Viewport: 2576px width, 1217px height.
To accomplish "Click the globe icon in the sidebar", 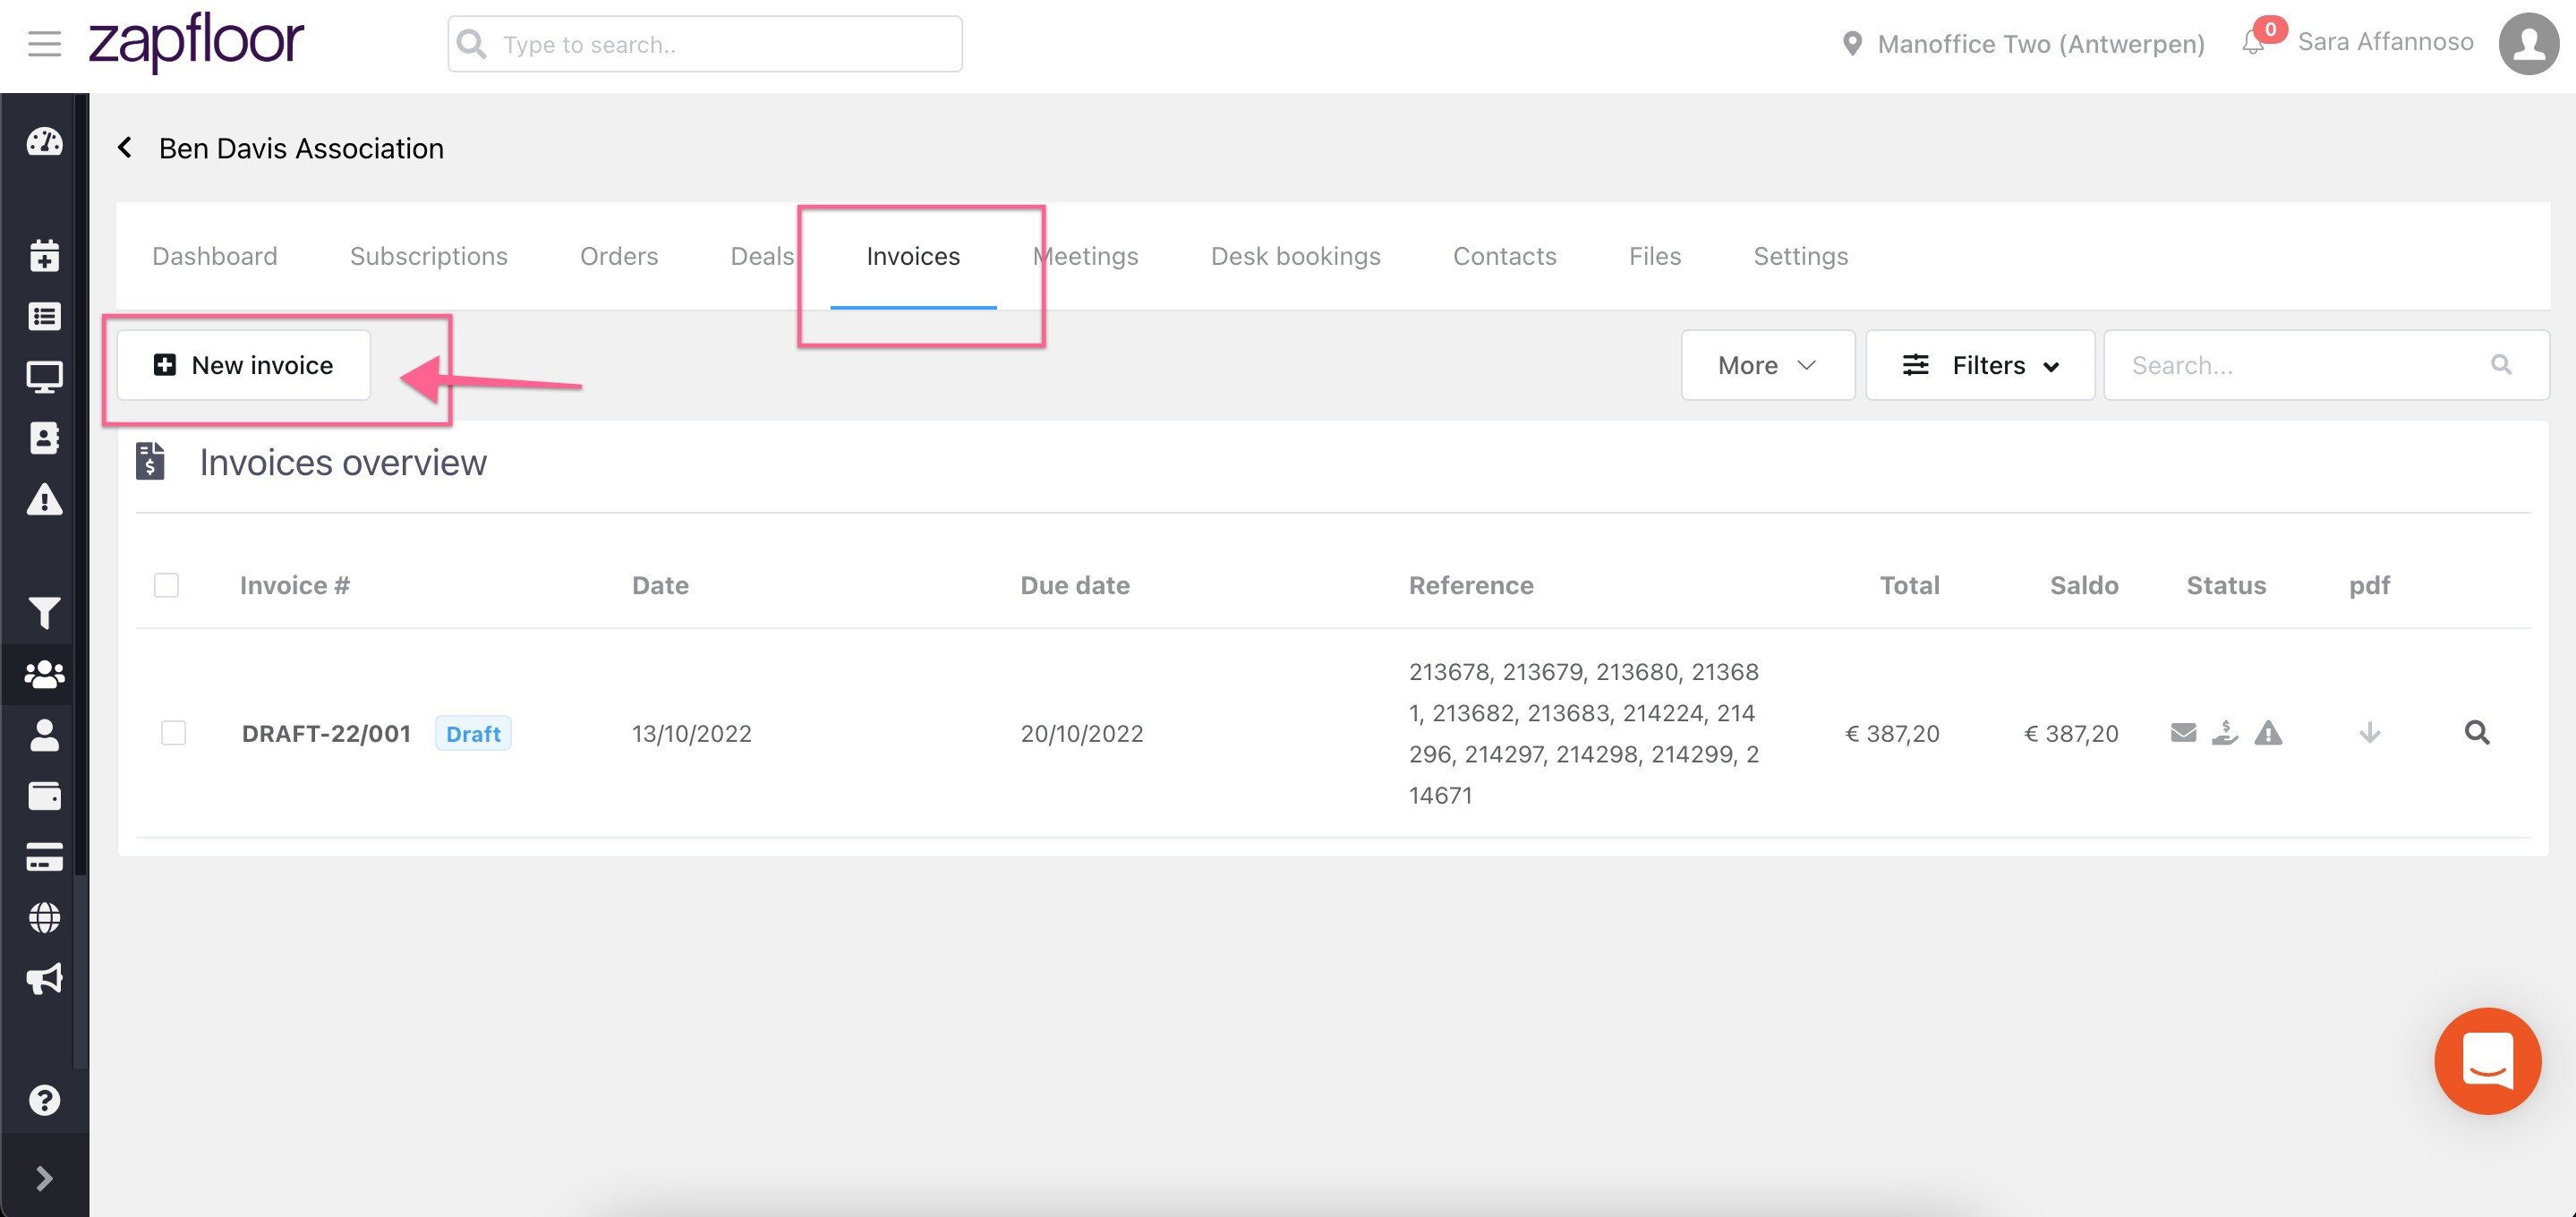I will click(x=44, y=917).
